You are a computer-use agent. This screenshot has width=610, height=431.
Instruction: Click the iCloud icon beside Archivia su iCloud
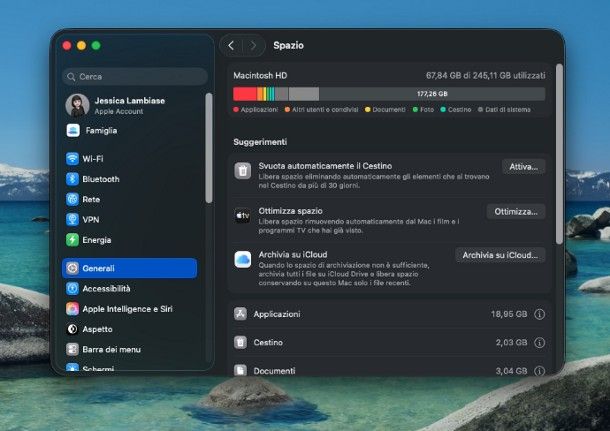243,259
